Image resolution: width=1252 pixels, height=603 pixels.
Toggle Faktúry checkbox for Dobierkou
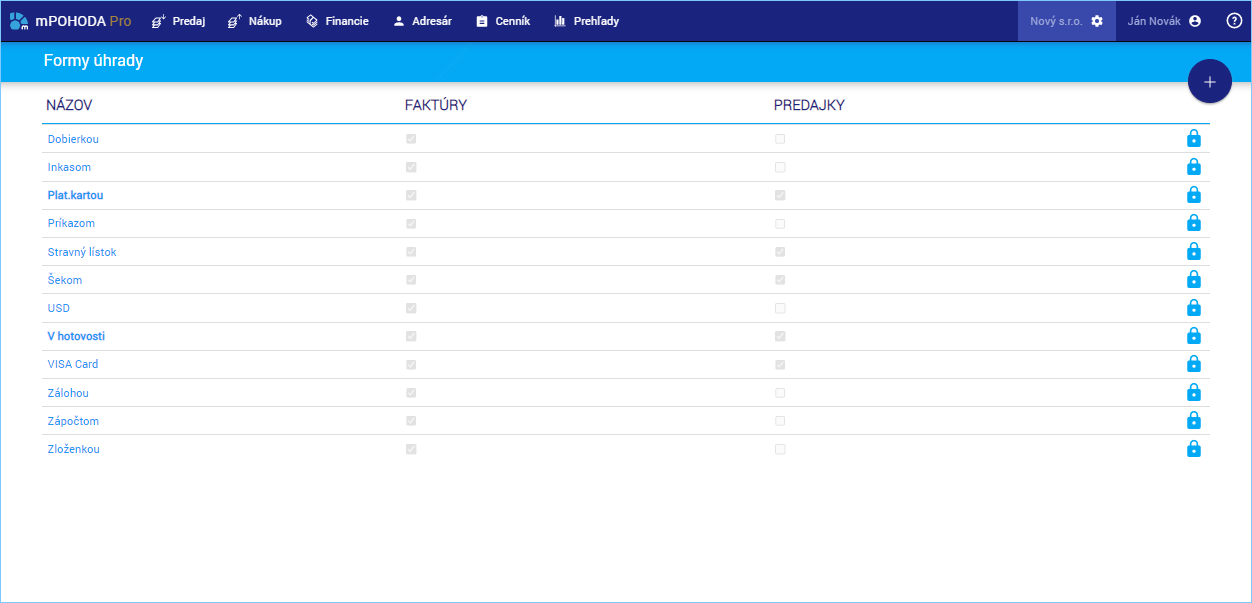tap(411, 139)
